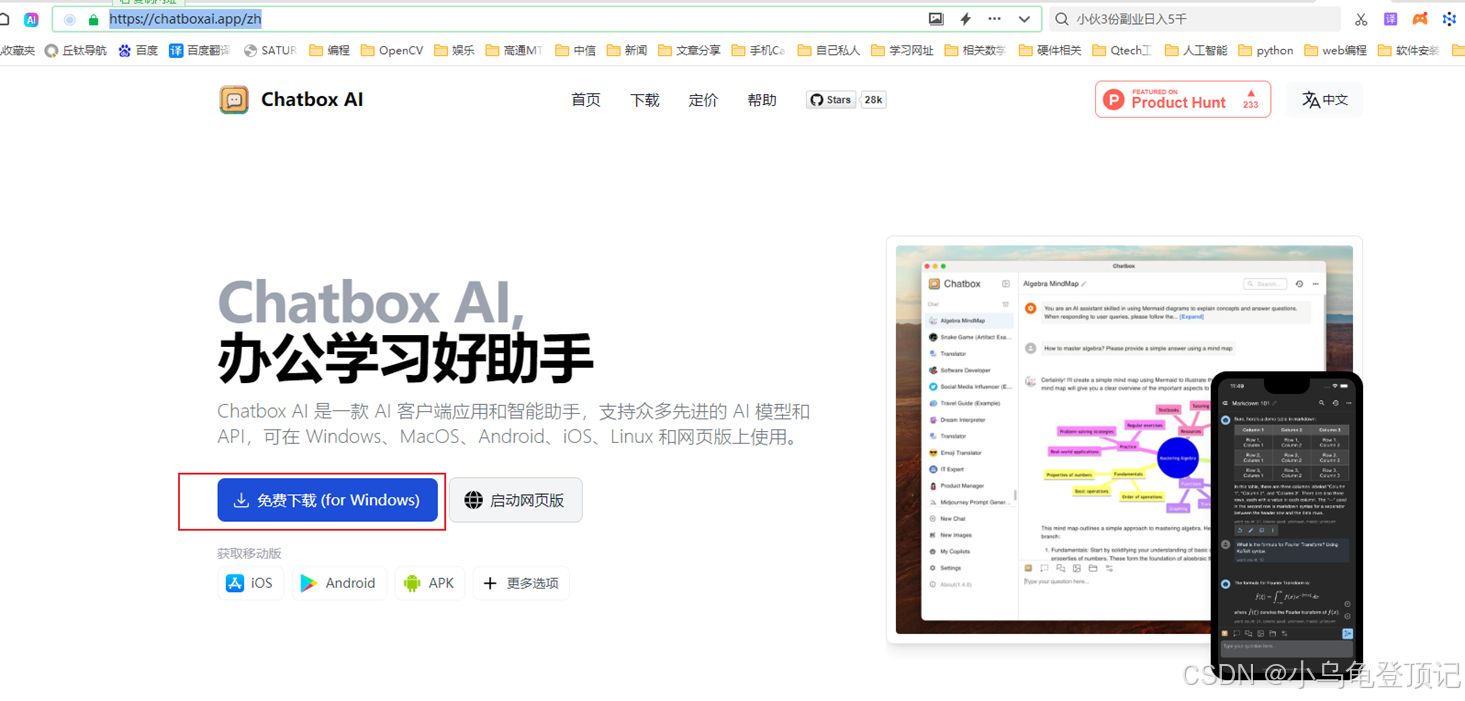This screenshot has height=701, width=1465.
Task: Open the 中信 bookmark folder
Action: coord(576,50)
